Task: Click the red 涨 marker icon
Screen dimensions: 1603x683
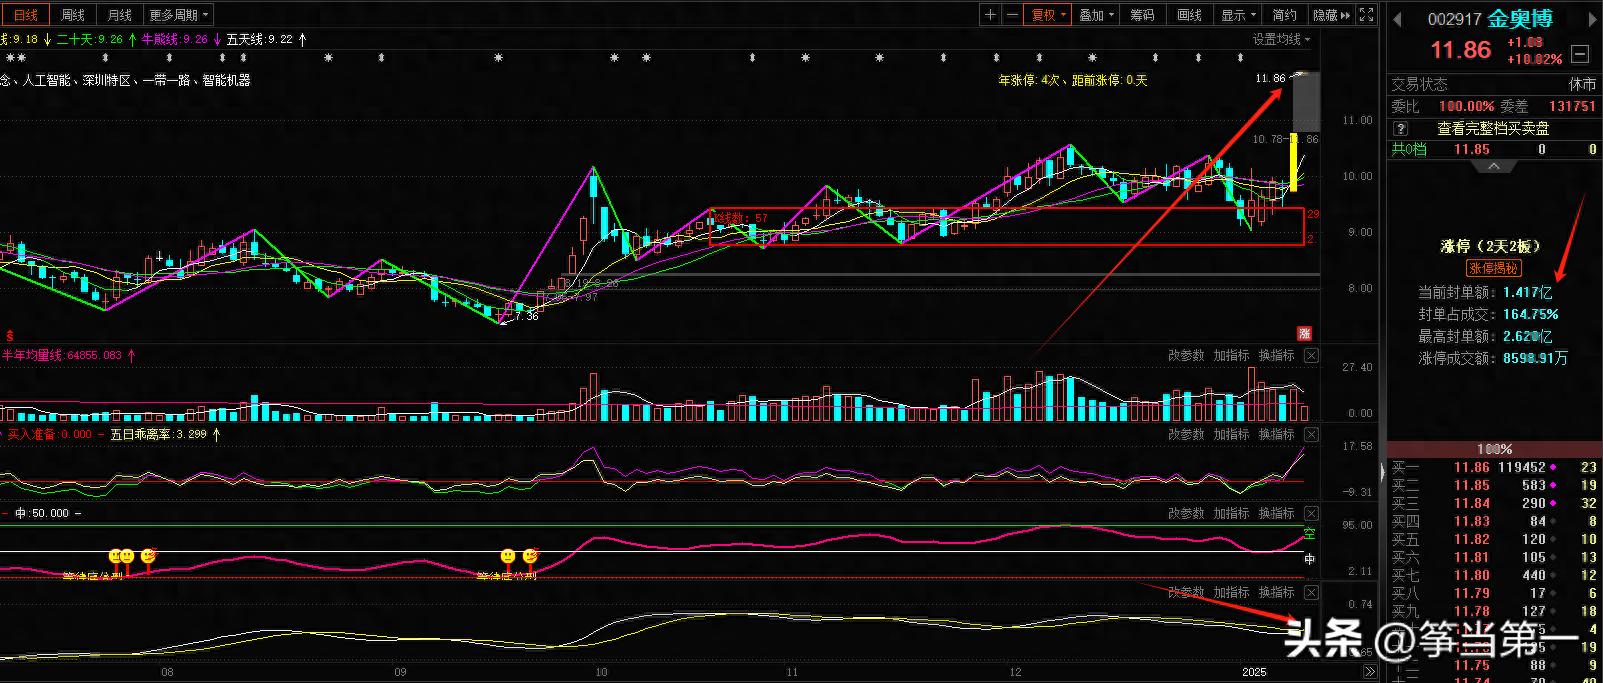Action: tap(1304, 333)
